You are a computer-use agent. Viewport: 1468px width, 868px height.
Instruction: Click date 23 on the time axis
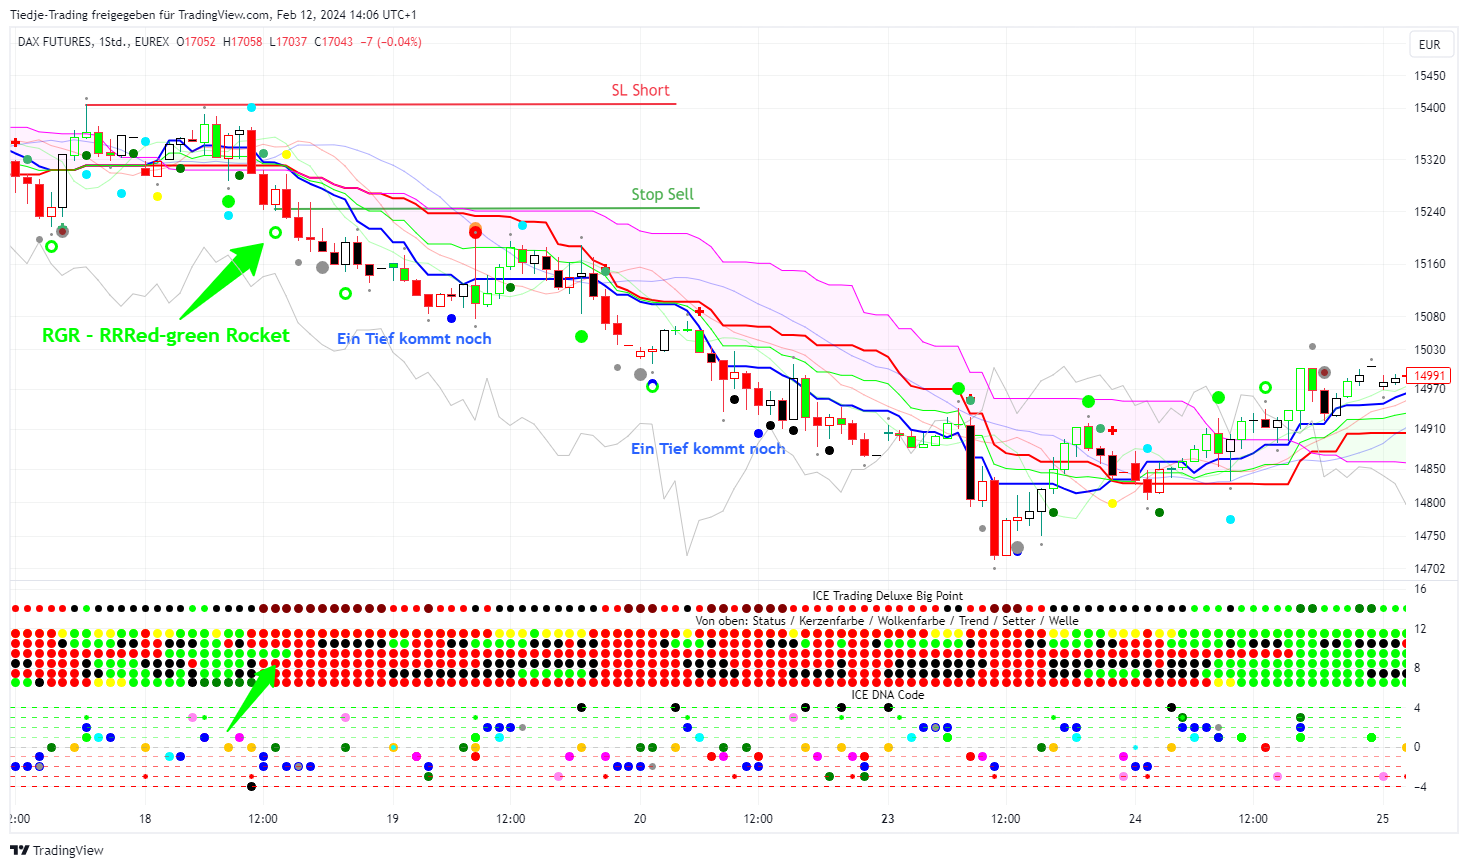pyautogui.click(x=888, y=818)
